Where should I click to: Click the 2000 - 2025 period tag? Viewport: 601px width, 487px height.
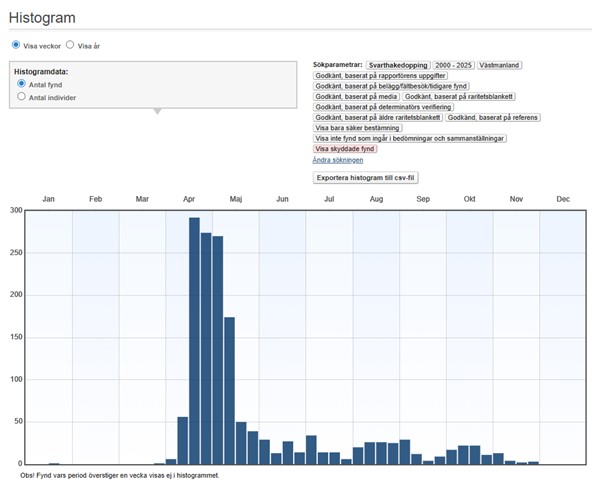[454, 65]
